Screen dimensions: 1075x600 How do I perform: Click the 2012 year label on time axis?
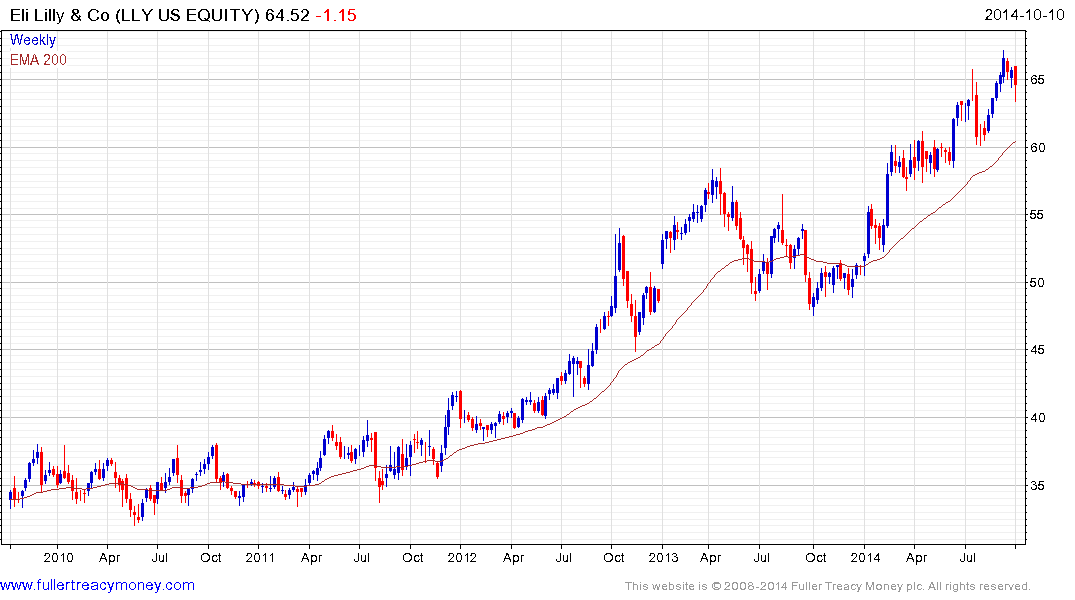pos(462,557)
